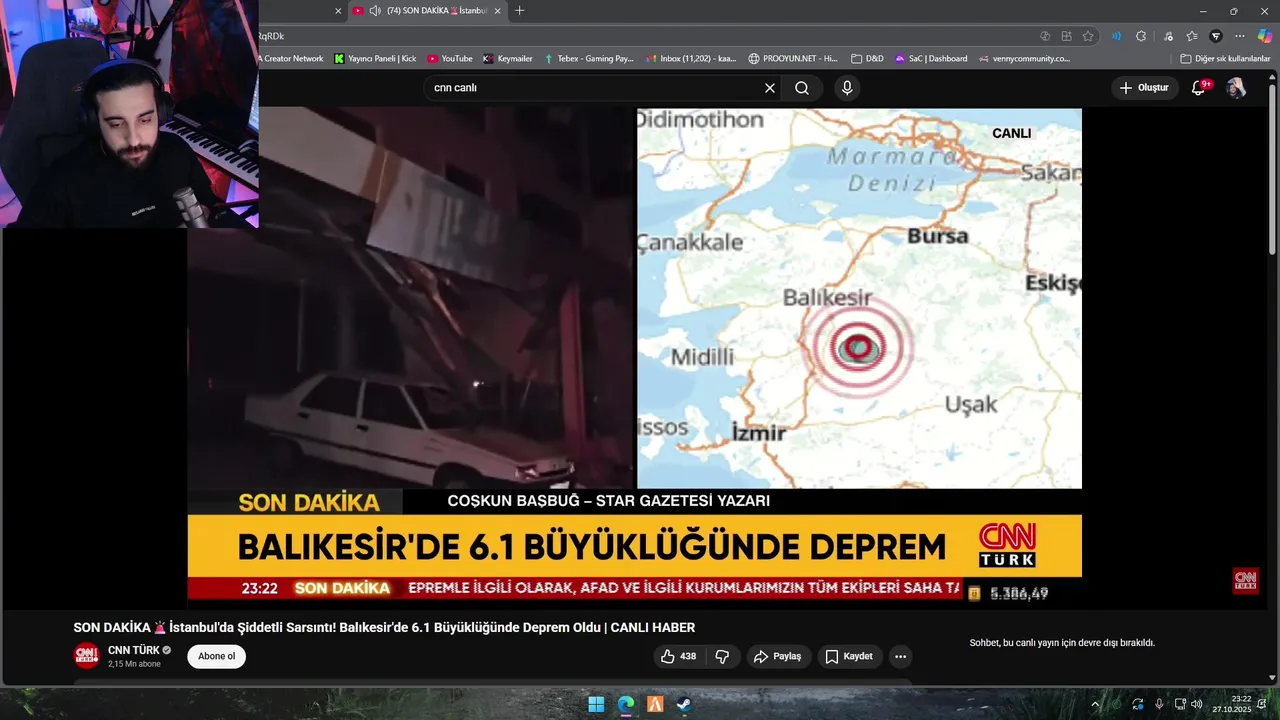Click the sync status icon in system tray
The width and height of the screenshot is (1280, 720).
click(1138, 704)
